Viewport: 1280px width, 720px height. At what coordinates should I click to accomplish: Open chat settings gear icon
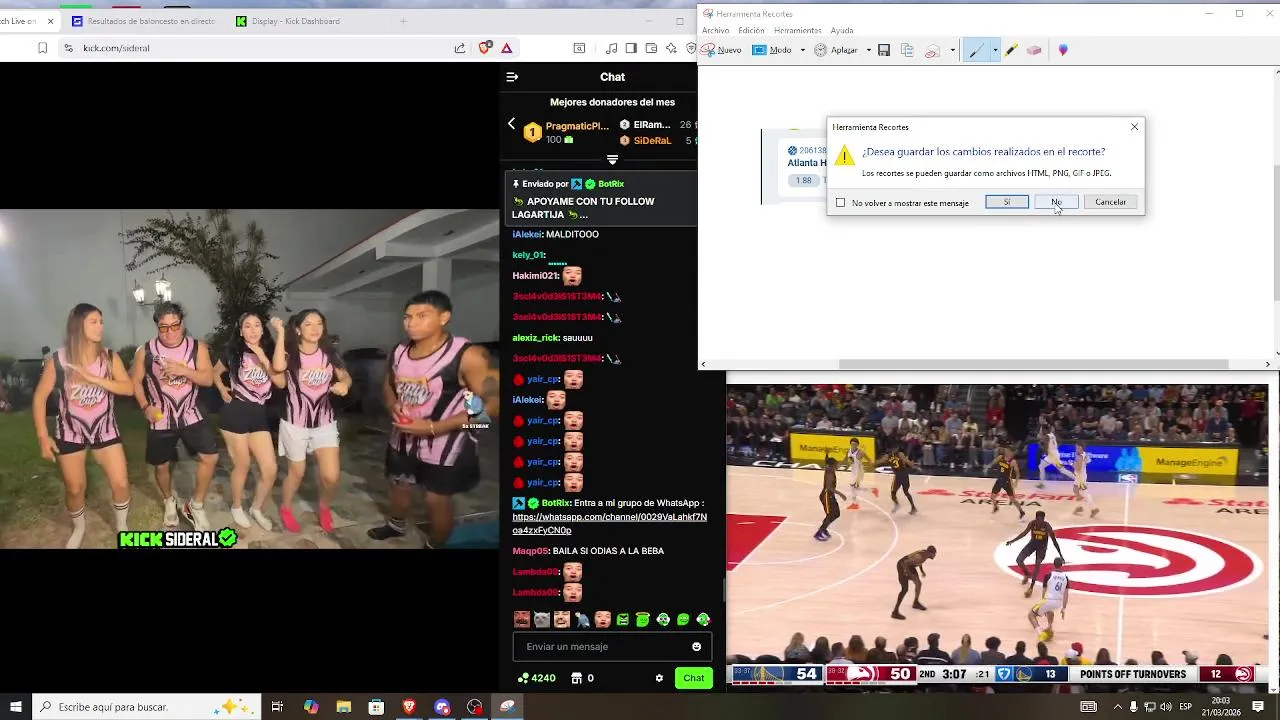[x=659, y=678]
